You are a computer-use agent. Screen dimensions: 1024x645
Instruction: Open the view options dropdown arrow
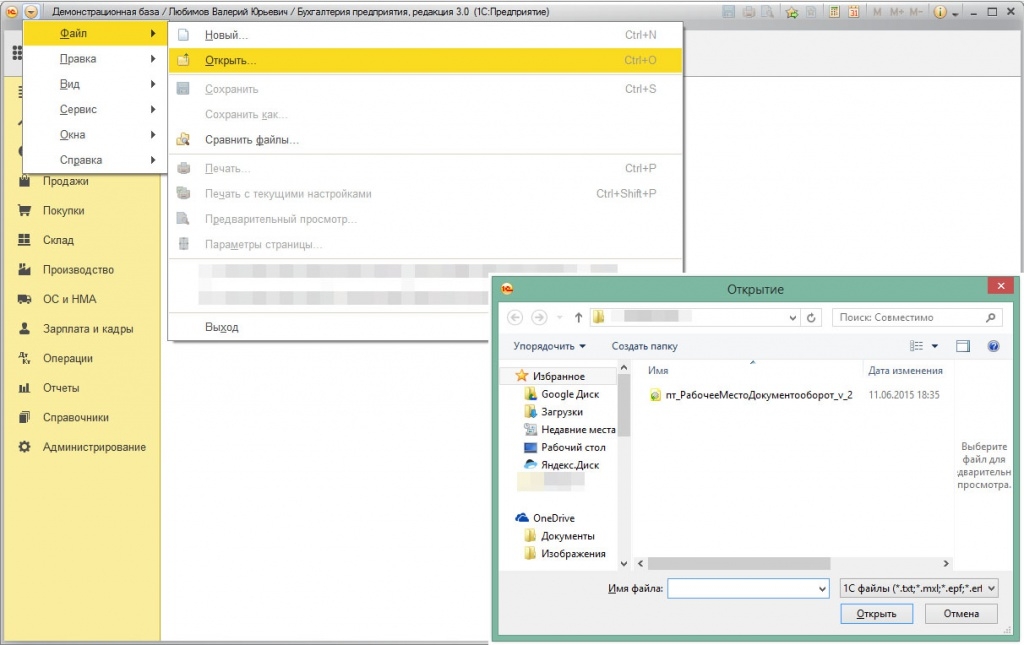tap(935, 346)
